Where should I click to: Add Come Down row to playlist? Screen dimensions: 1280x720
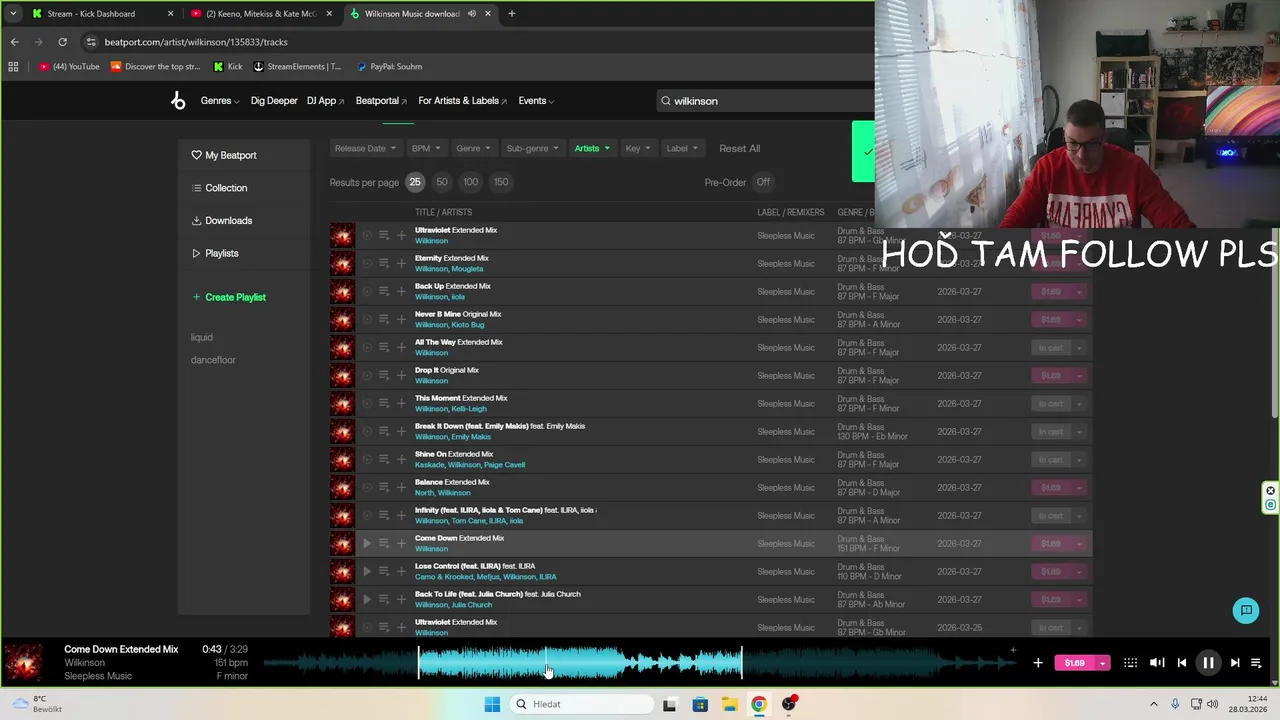[x=401, y=543]
